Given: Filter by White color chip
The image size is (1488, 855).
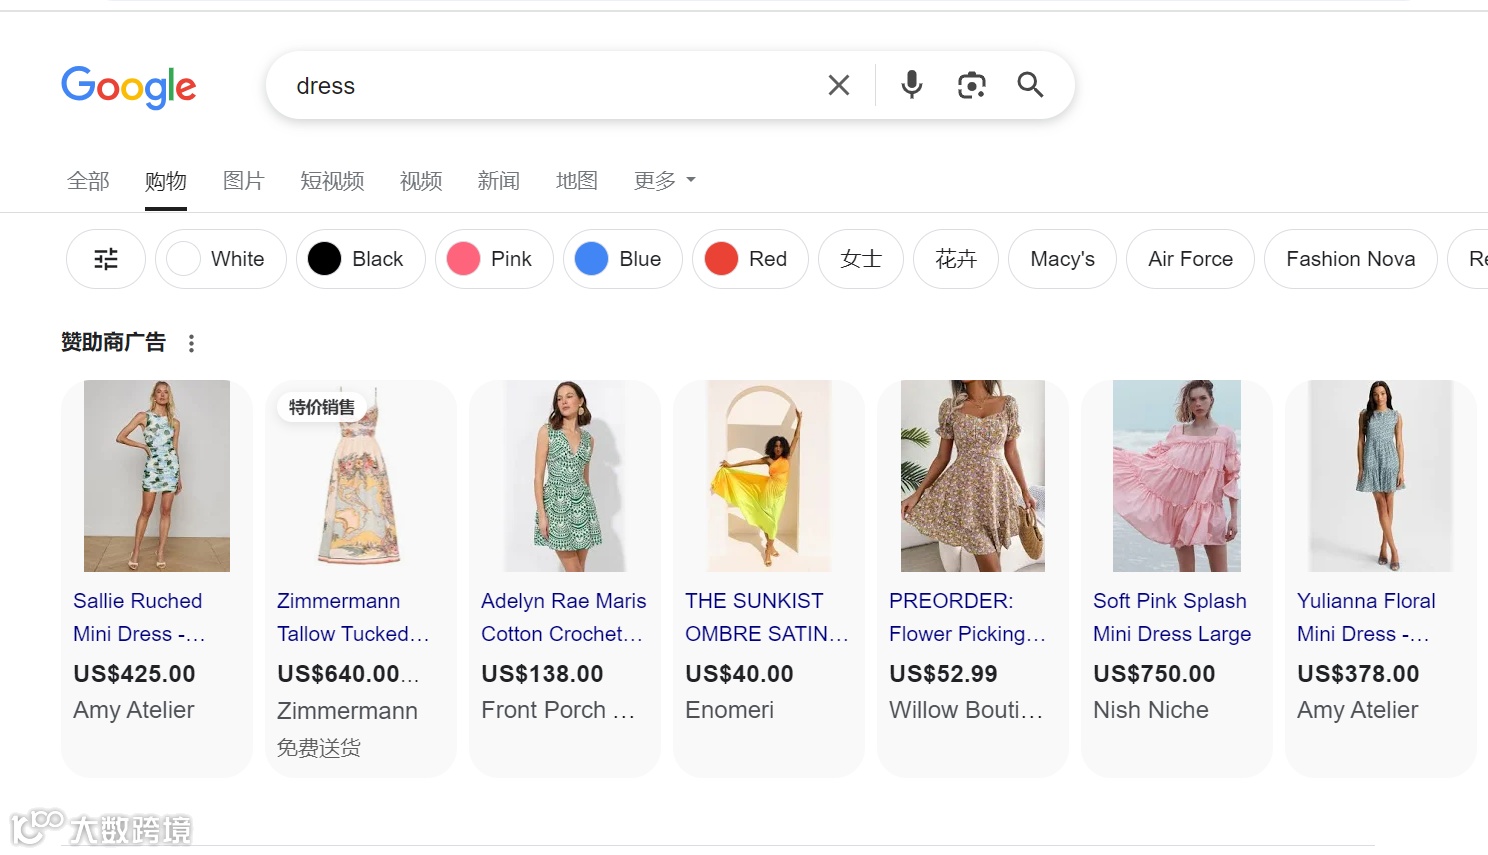Looking at the screenshot, I should [x=221, y=259].
